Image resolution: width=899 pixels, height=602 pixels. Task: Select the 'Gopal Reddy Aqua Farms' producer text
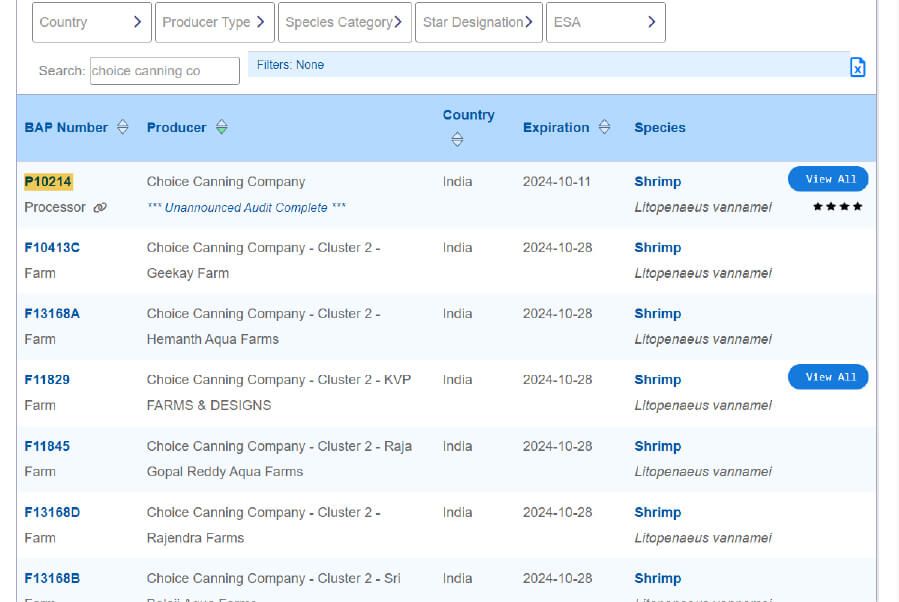point(225,471)
